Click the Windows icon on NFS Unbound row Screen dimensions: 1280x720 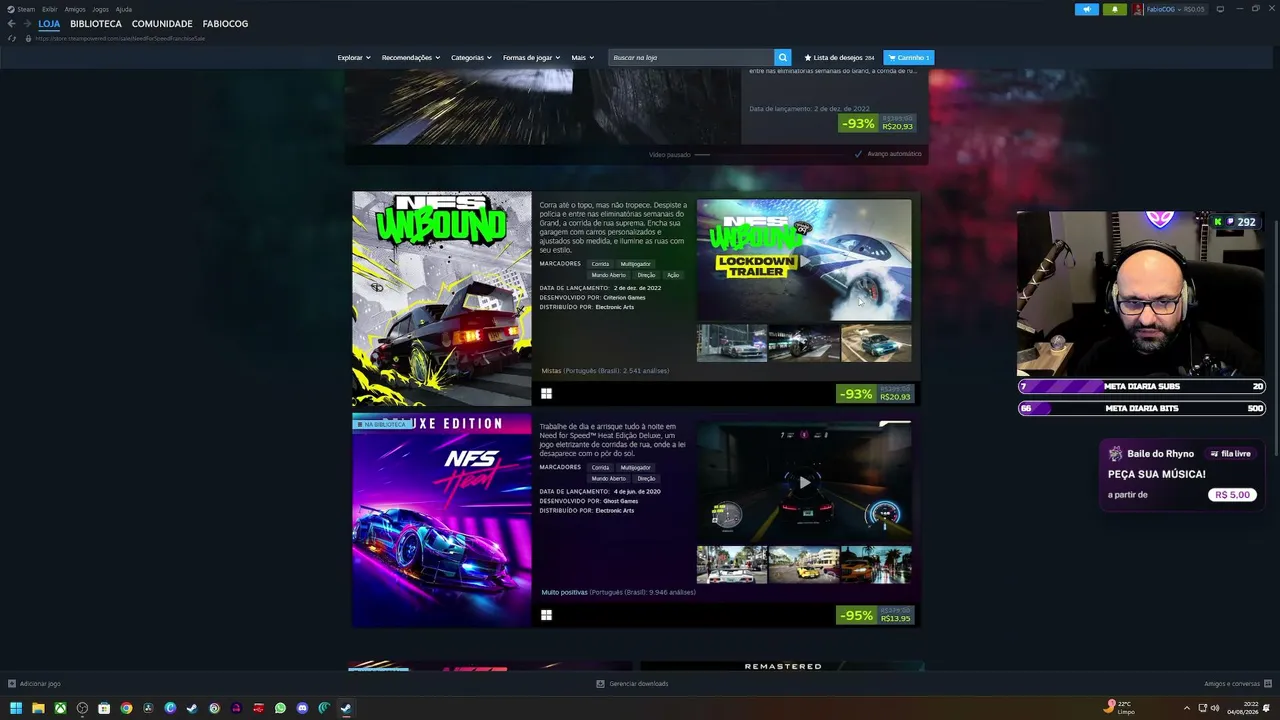click(546, 394)
